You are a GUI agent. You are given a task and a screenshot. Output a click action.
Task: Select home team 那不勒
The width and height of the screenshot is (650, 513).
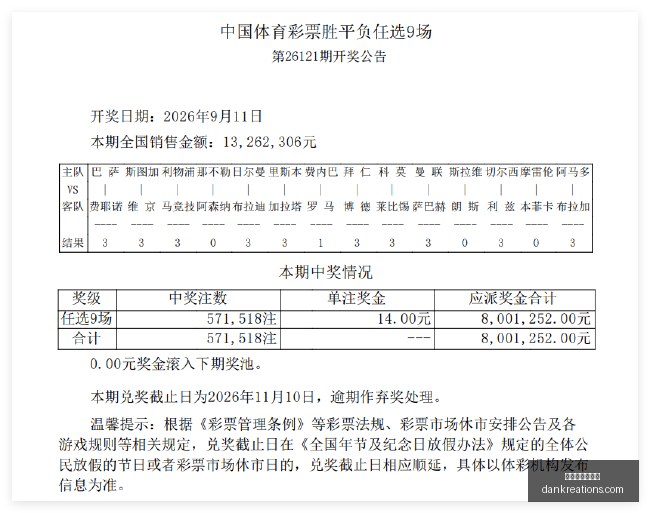[213, 172]
